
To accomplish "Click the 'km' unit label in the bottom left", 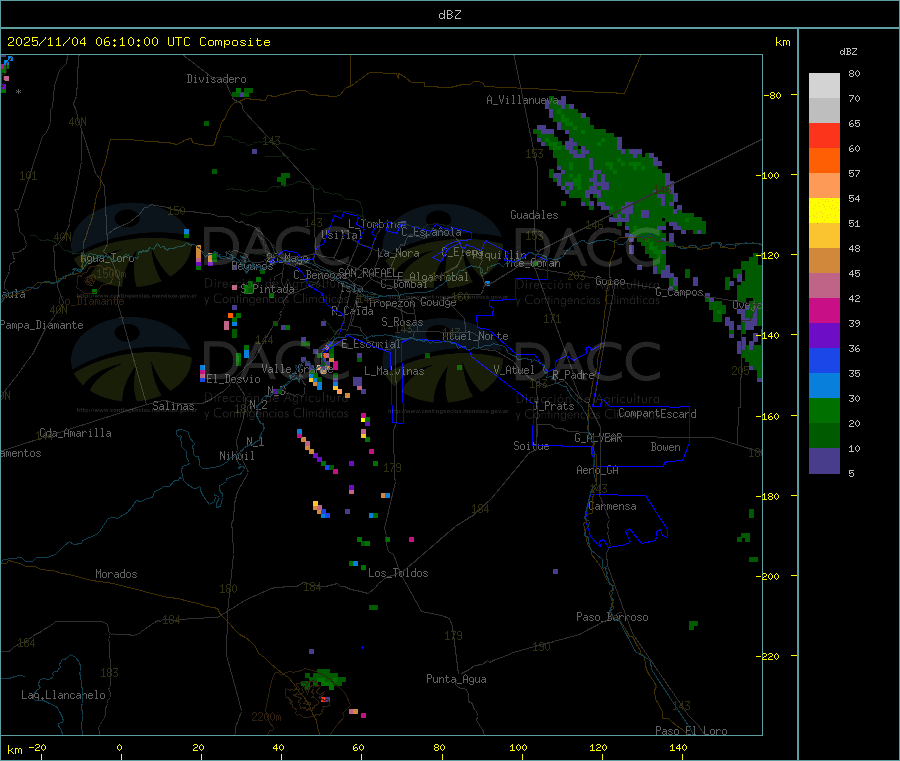I will coord(15,750).
